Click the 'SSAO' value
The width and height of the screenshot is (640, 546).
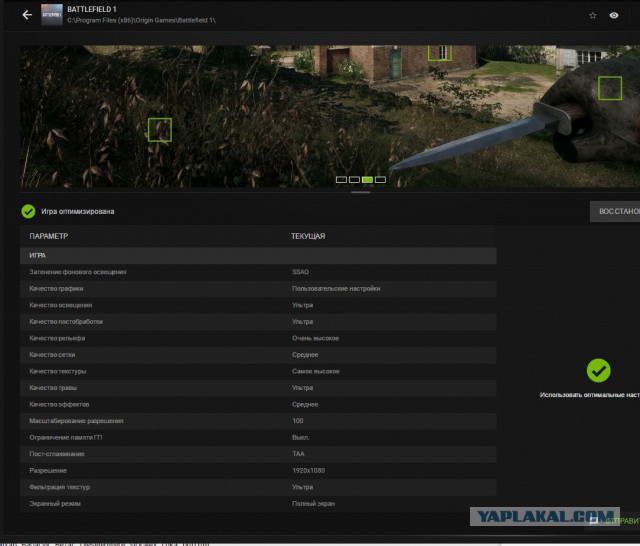[x=300, y=272]
